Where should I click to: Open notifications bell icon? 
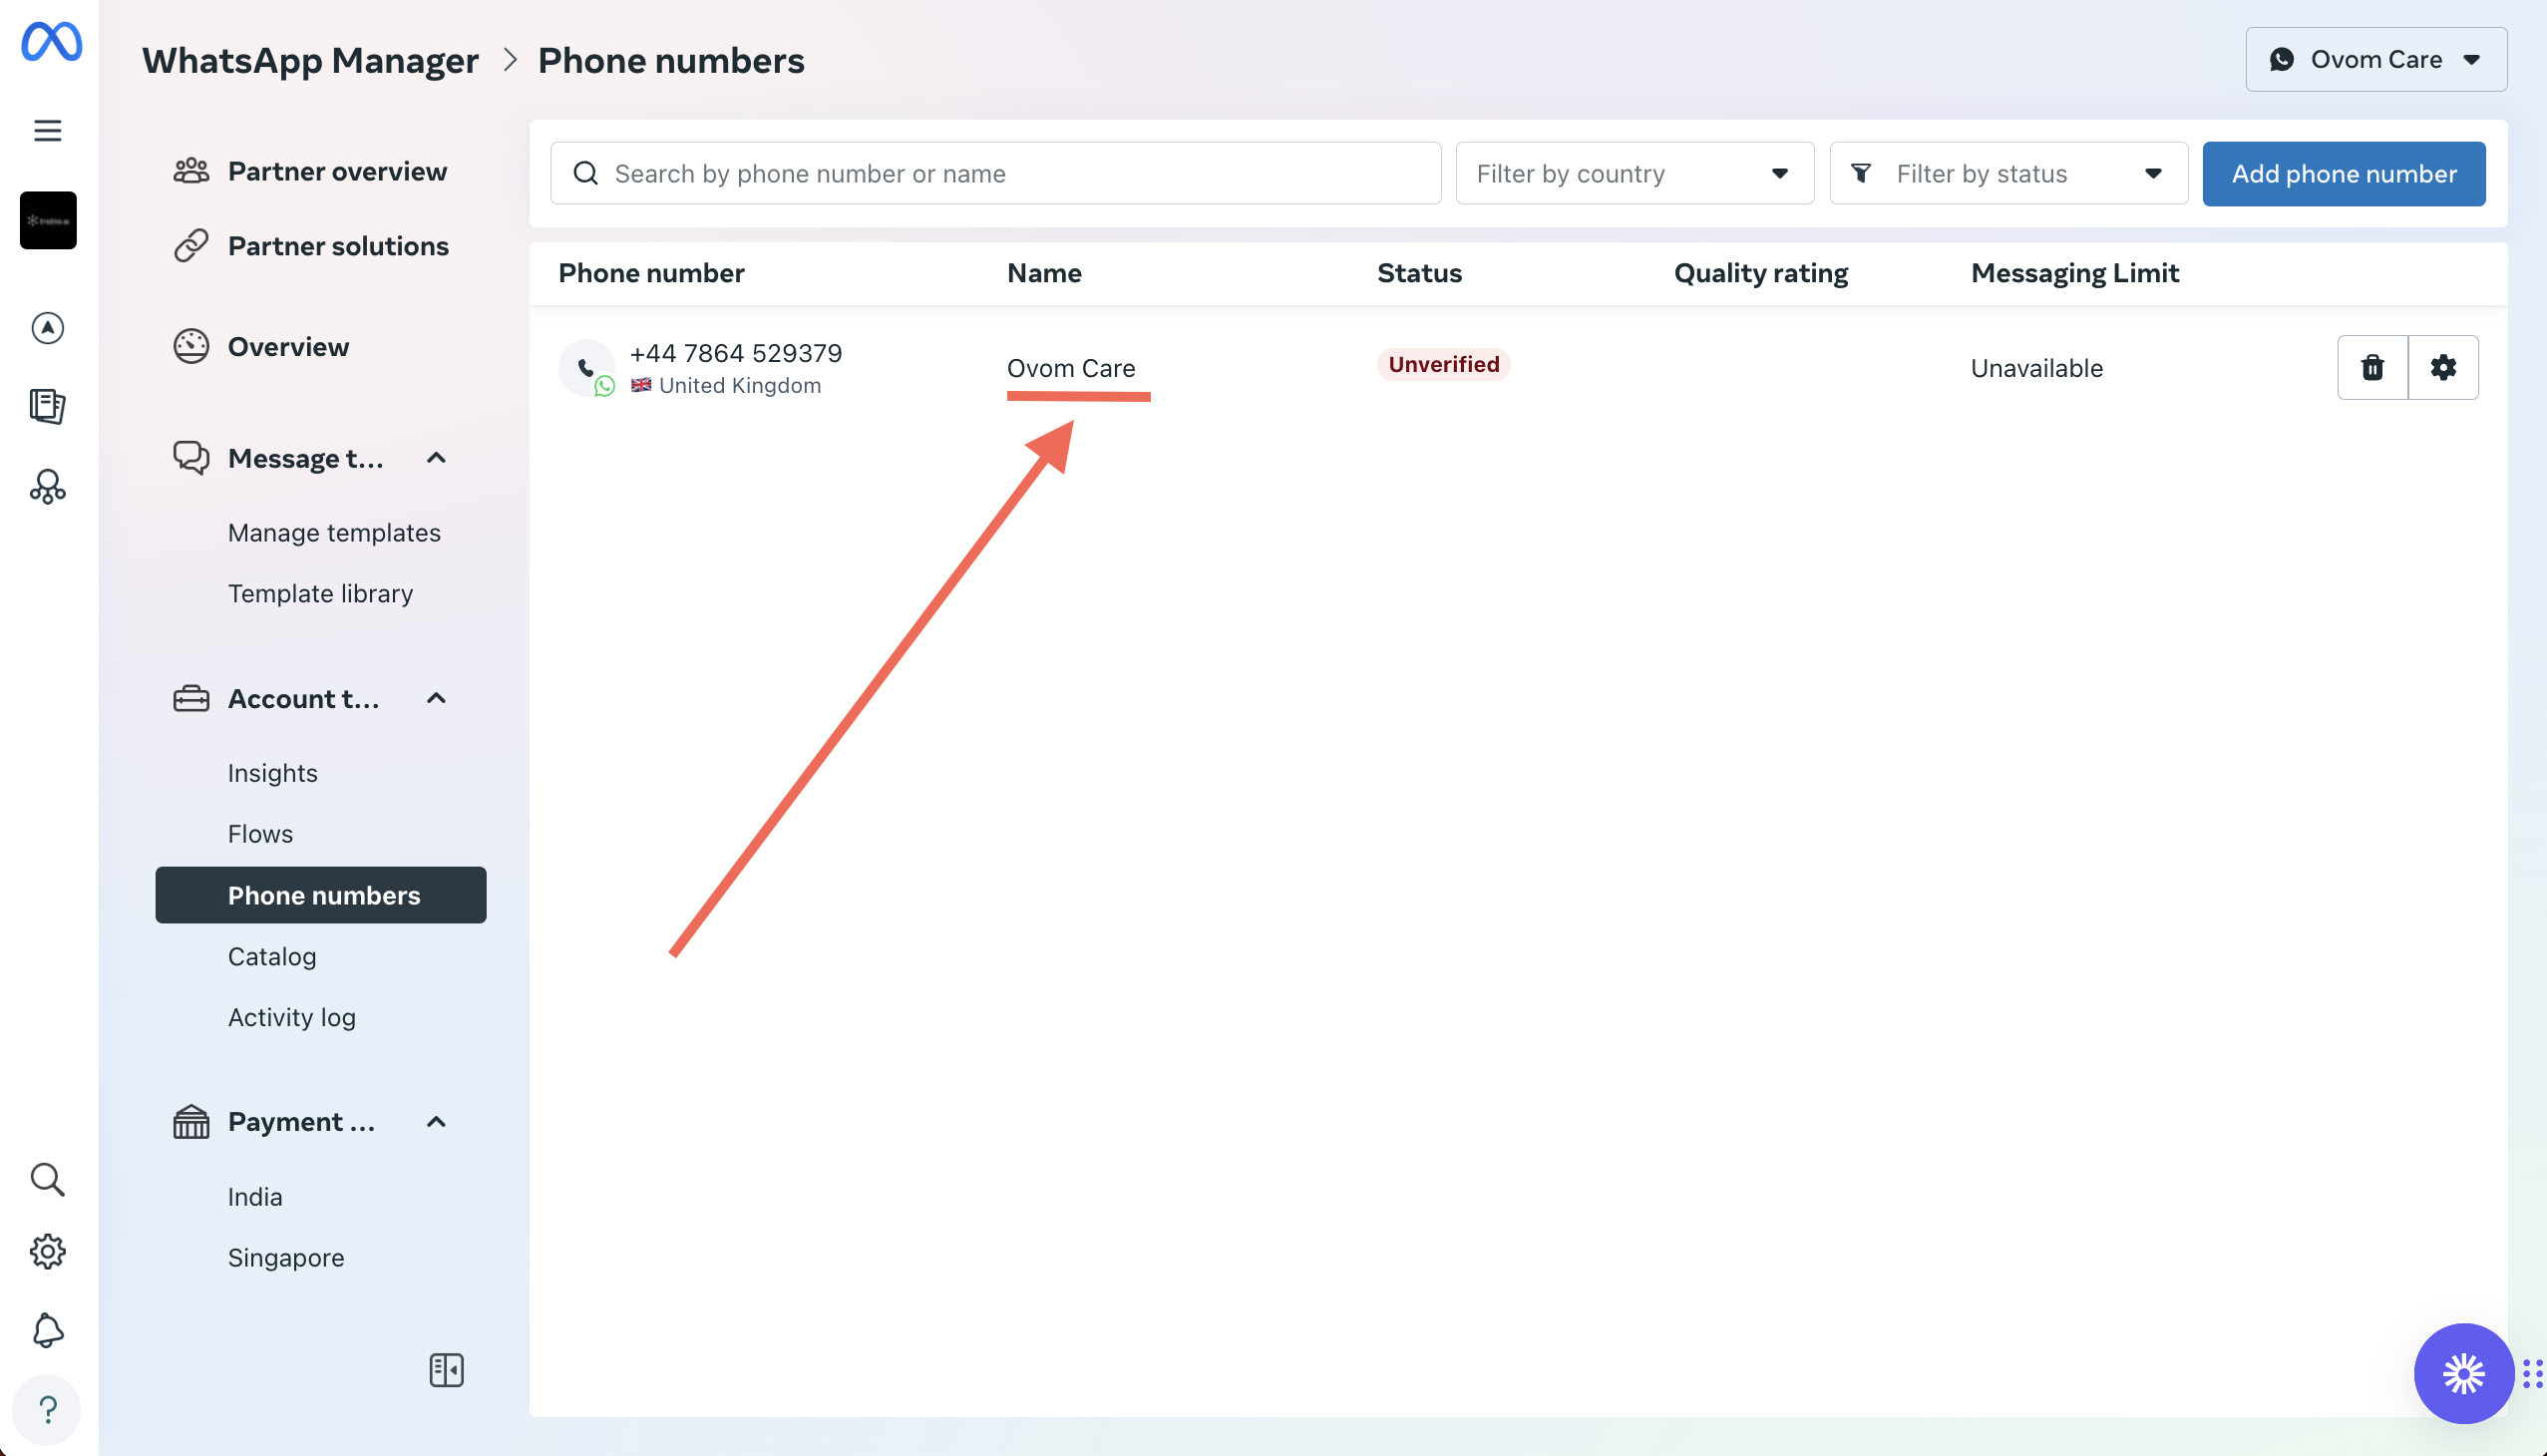(x=48, y=1331)
